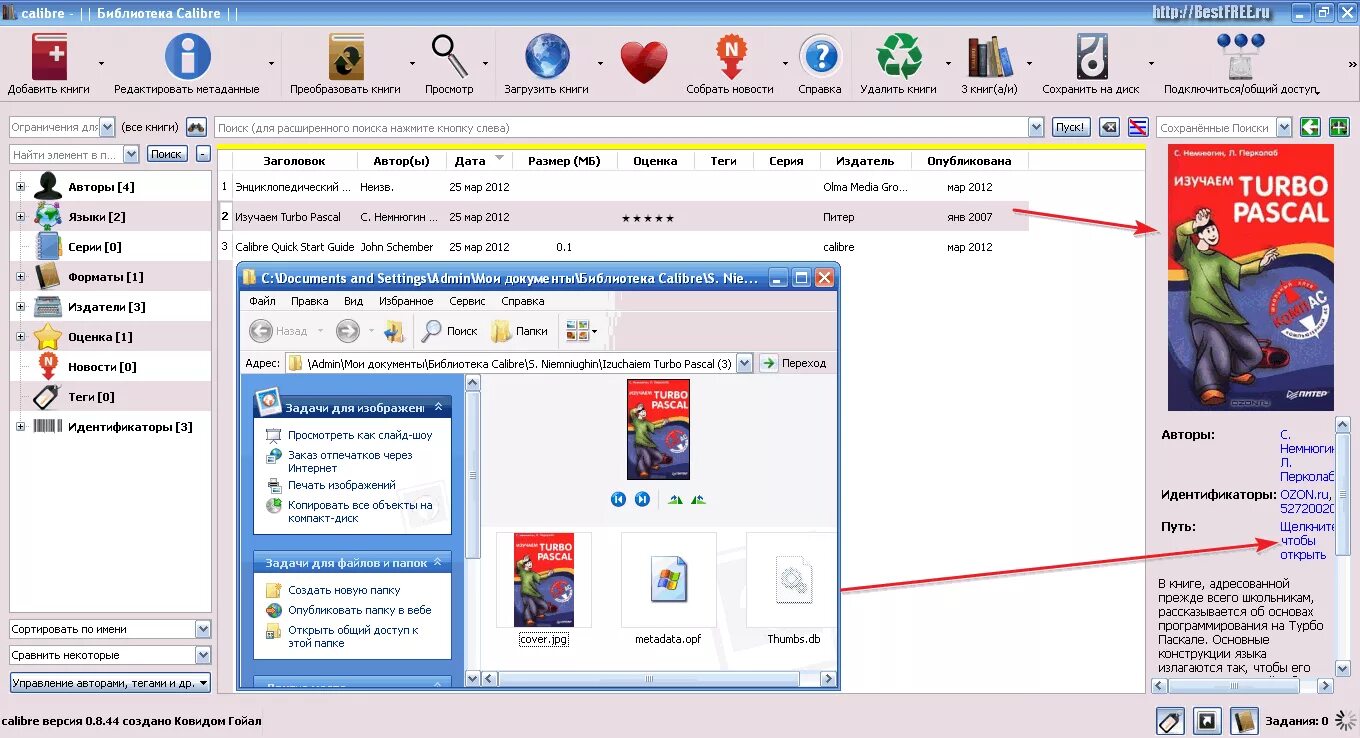
Task: Click Connect/share (Подключиться/общий доступ) icon
Action: [x=1241, y=57]
